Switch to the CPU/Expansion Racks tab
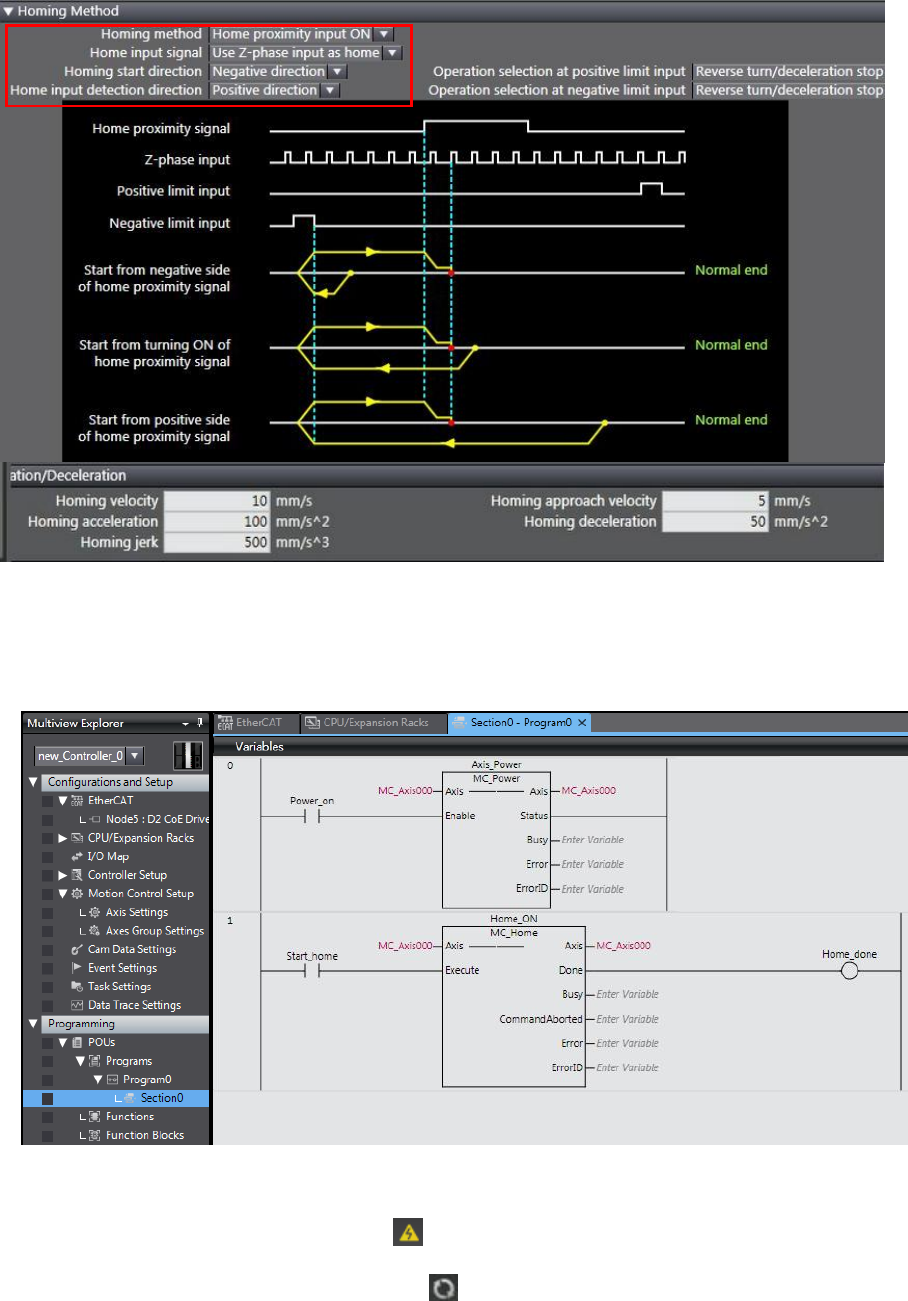This screenshot has height=1301, width=908. [x=372, y=722]
